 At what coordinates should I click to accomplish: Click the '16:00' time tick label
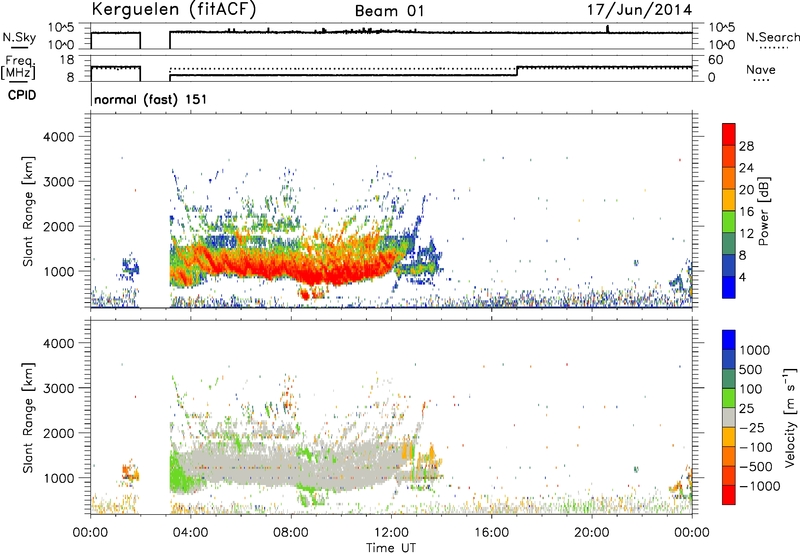[491, 533]
